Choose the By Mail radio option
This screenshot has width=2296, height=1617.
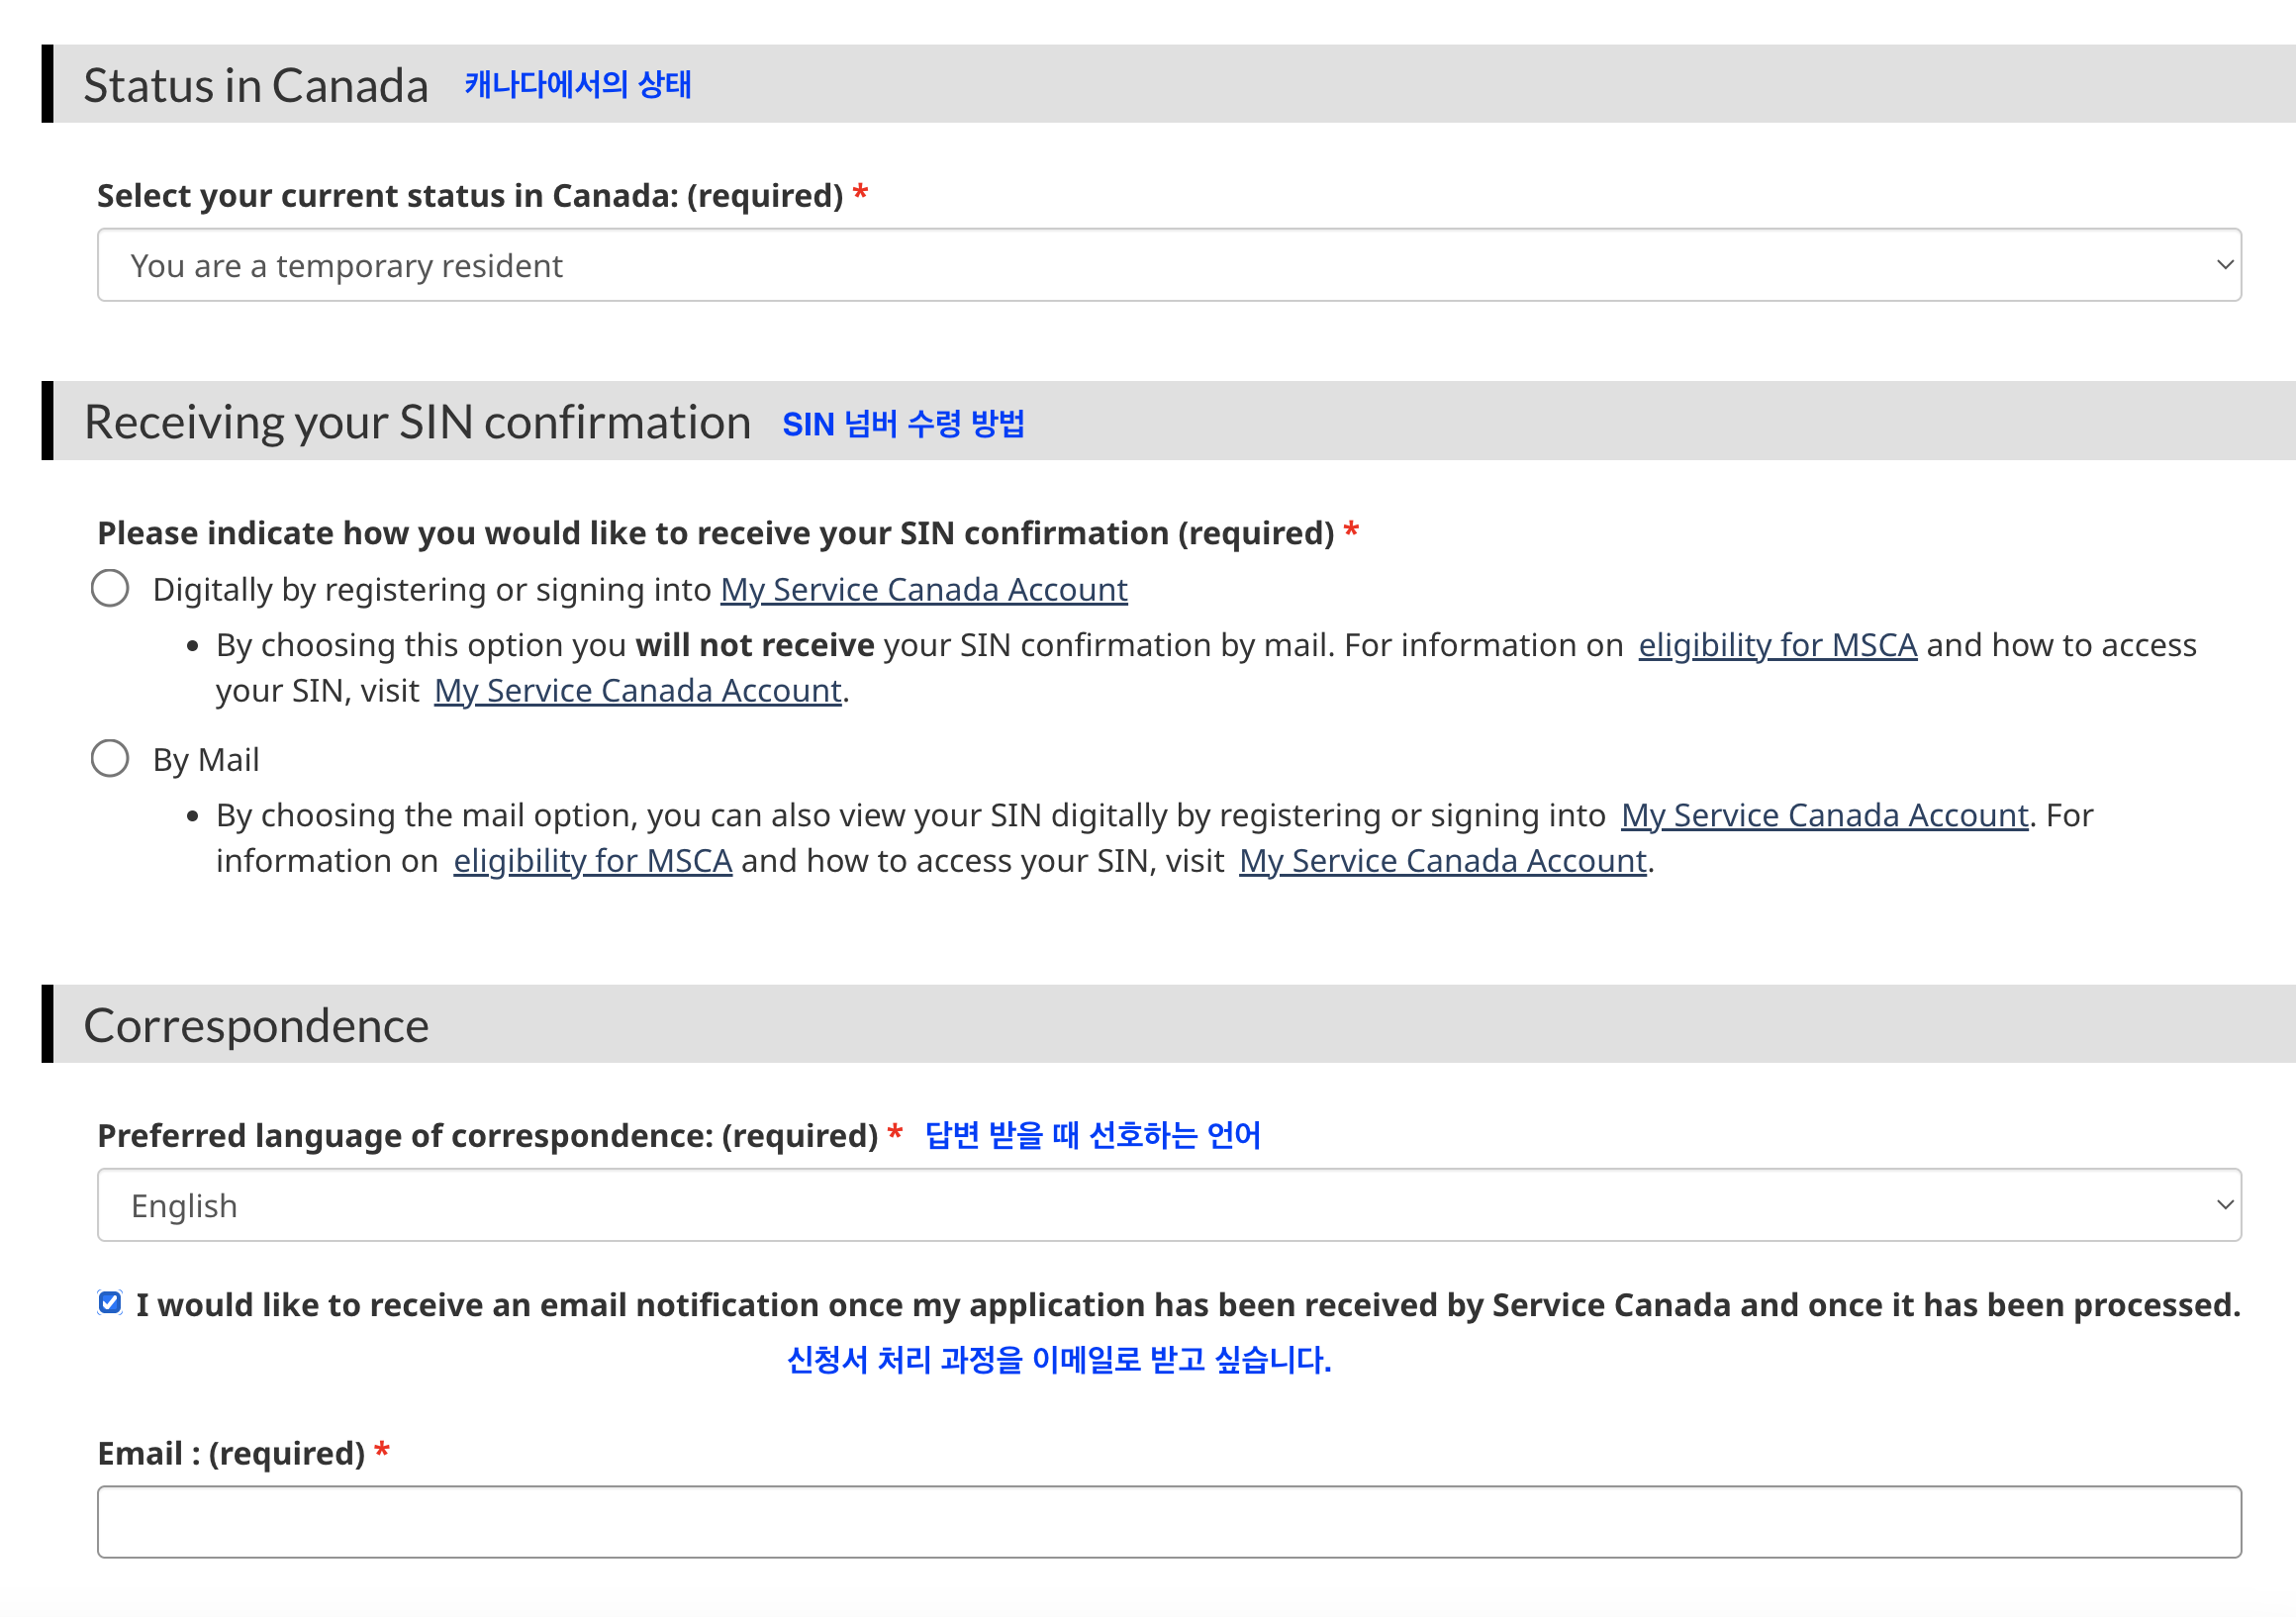tap(110, 758)
